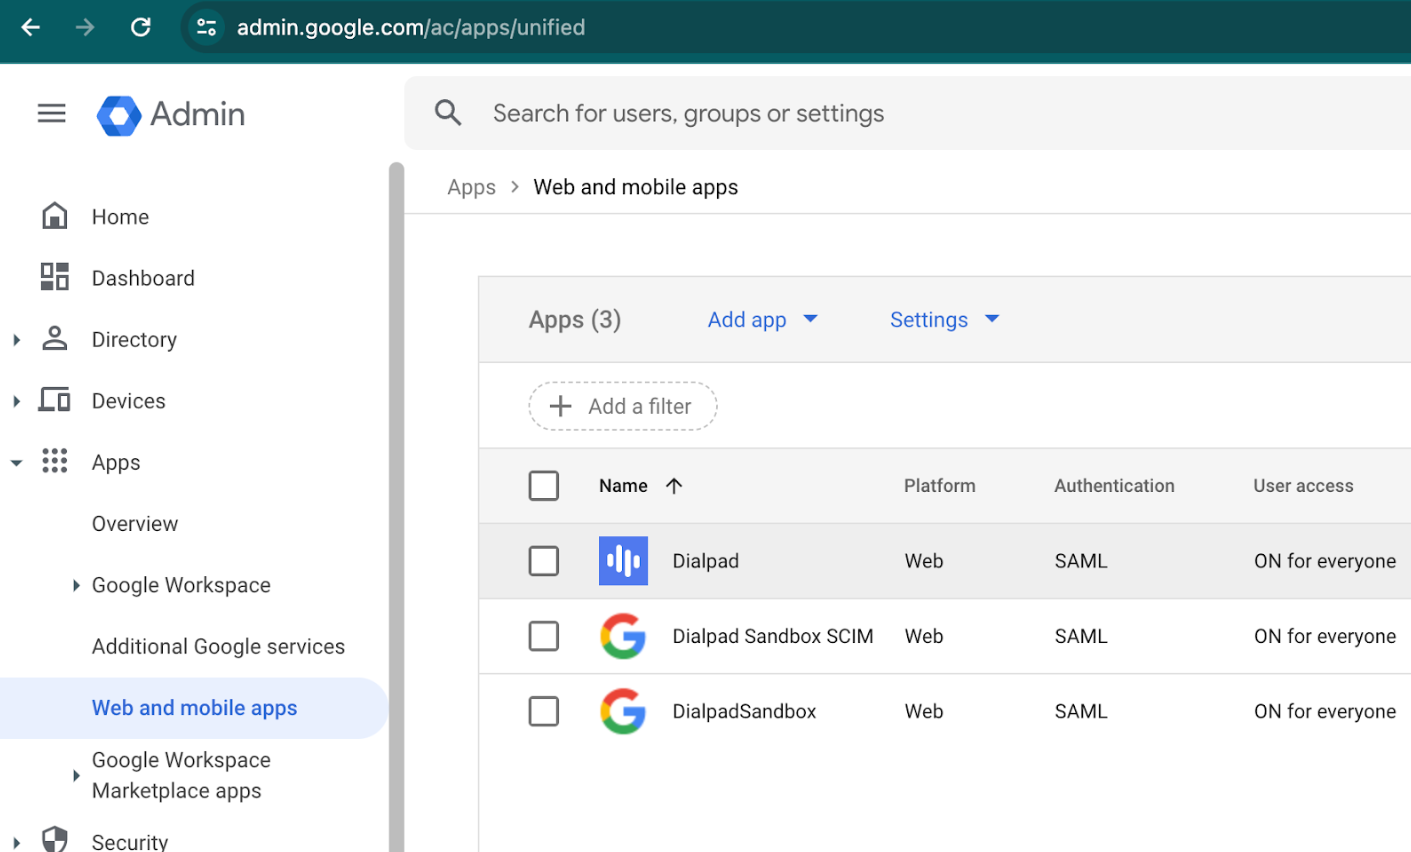Screen dimensions: 1411x852
Task: Click the Platform column header
Action: tap(940, 486)
